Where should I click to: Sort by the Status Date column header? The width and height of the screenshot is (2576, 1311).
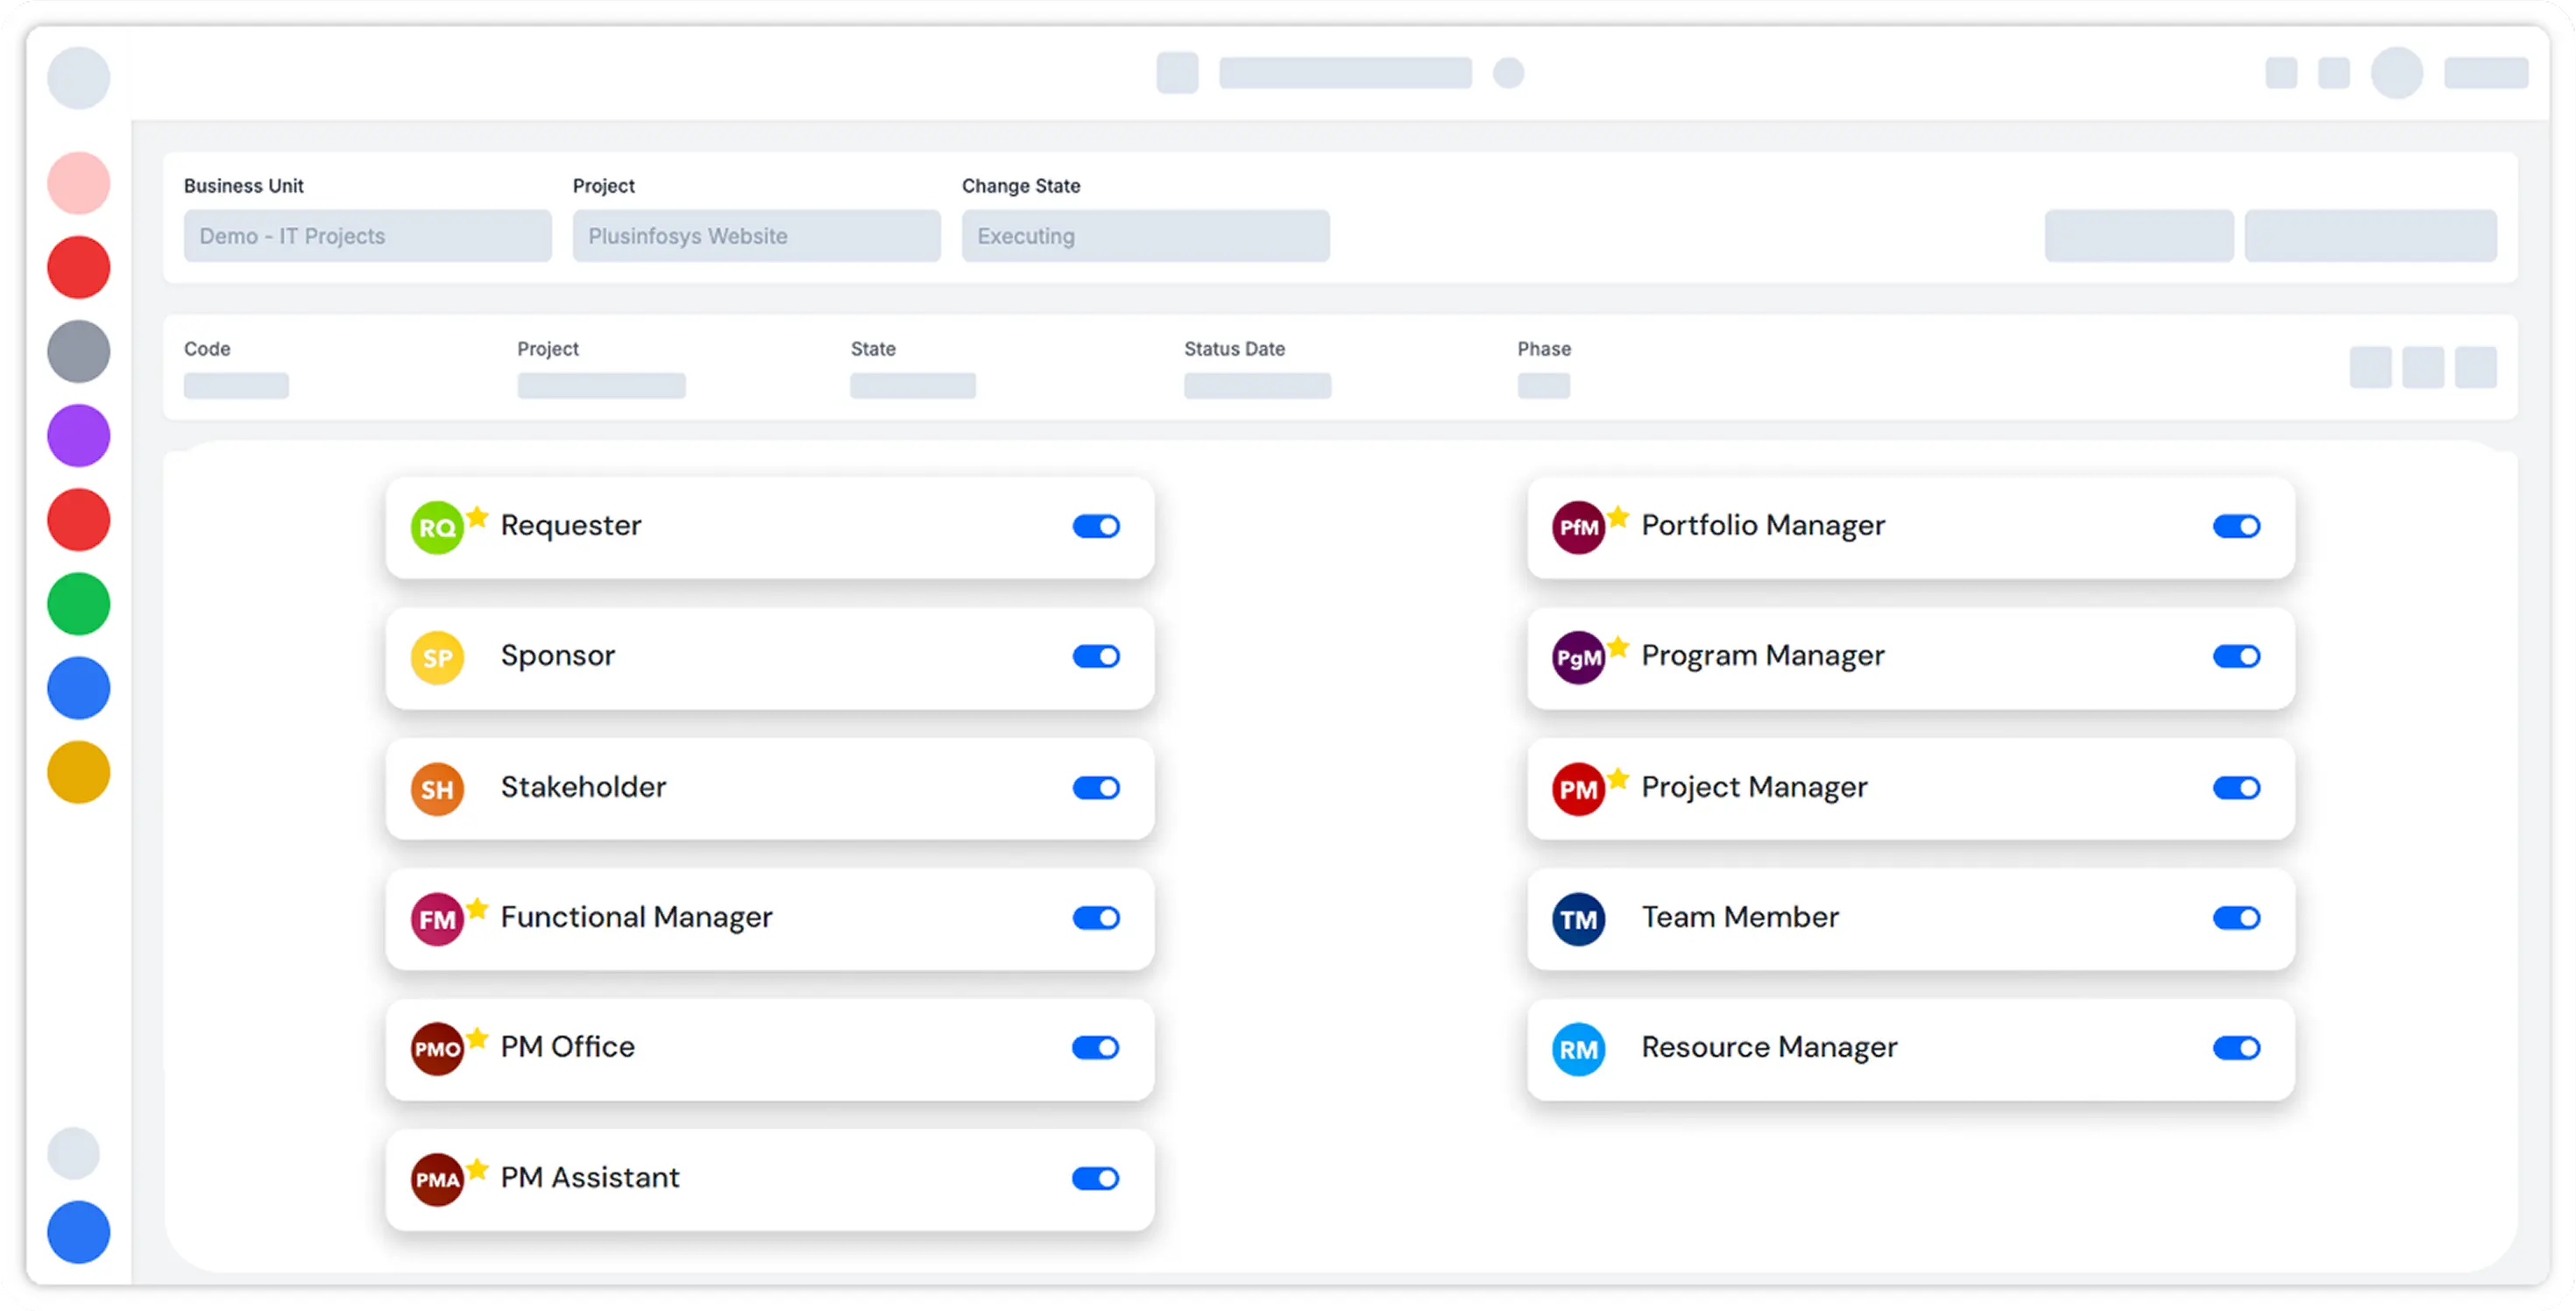(1234, 349)
